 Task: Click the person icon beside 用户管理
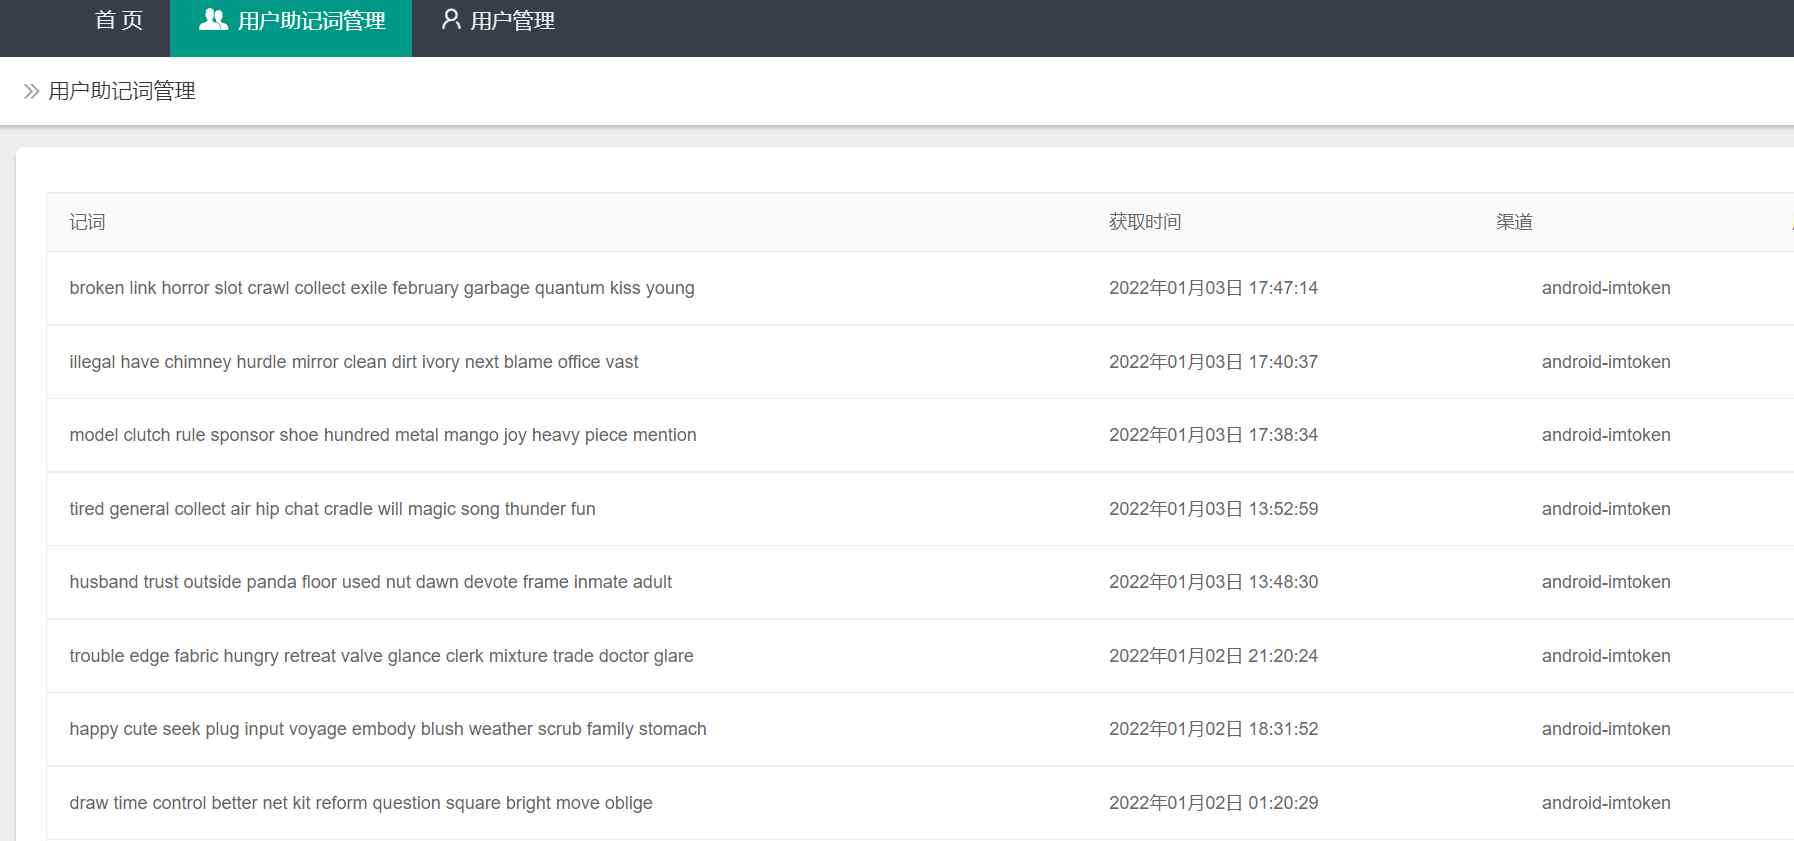point(451,20)
